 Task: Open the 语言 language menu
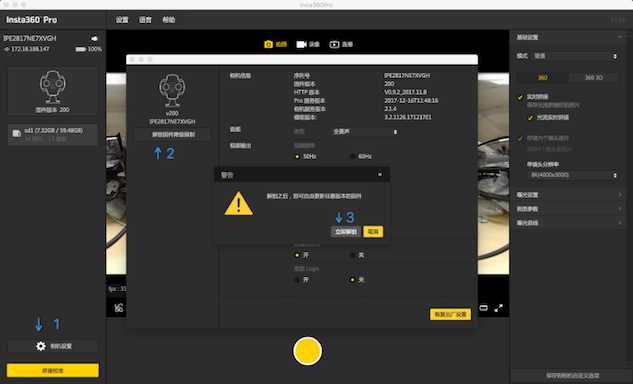[x=145, y=20]
